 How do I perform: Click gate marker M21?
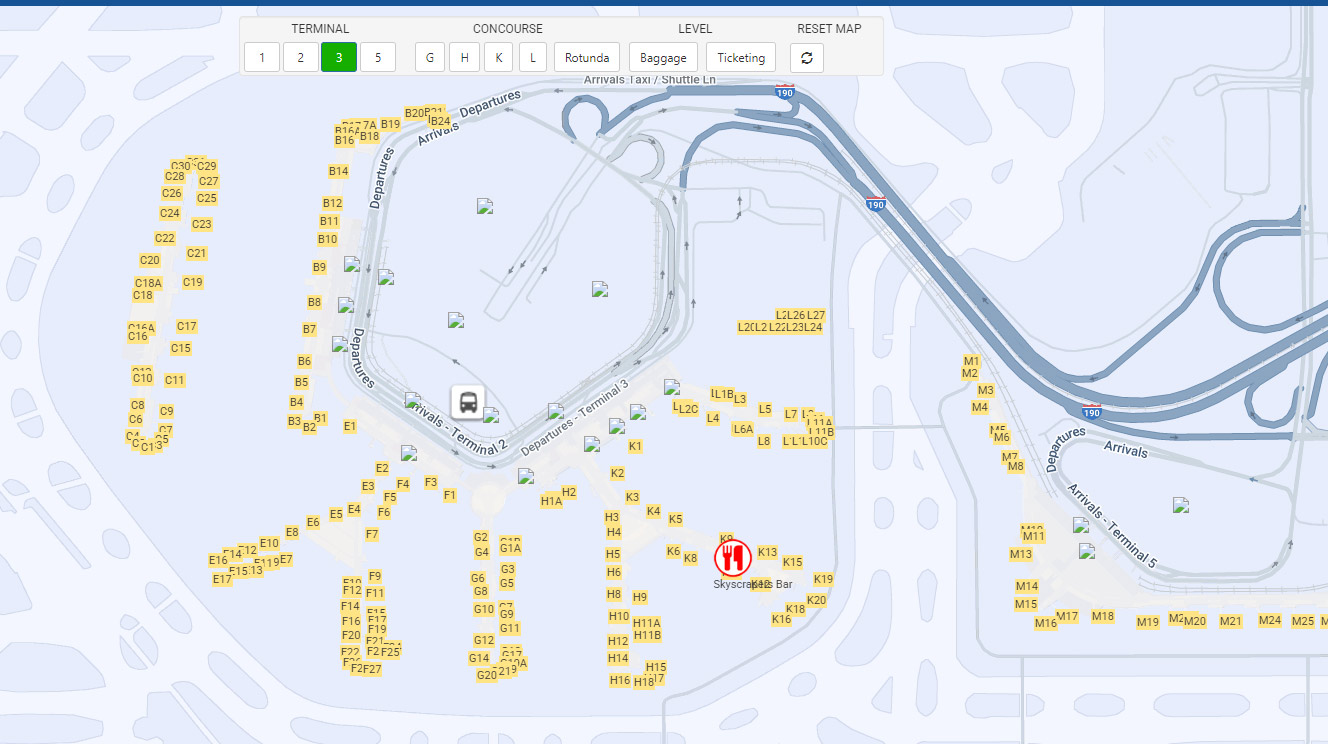(x=1231, y=621)
